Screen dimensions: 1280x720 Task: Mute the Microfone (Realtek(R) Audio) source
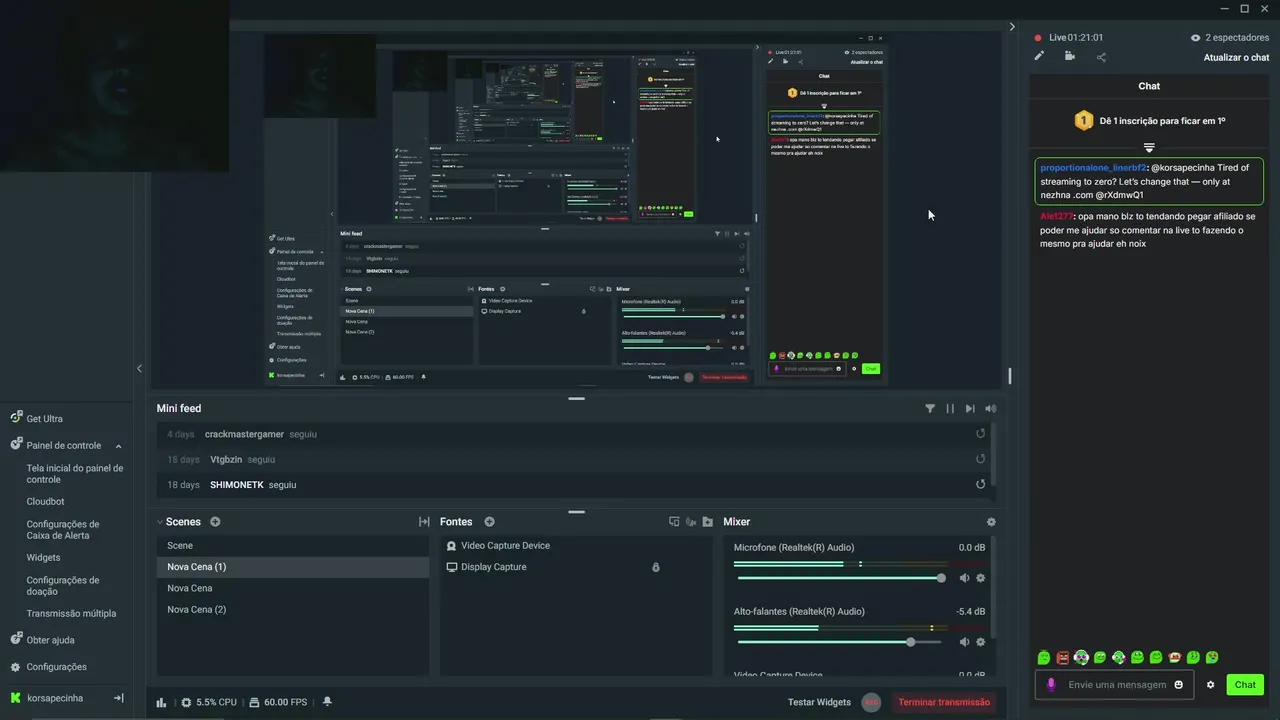[x=964, y=578]
